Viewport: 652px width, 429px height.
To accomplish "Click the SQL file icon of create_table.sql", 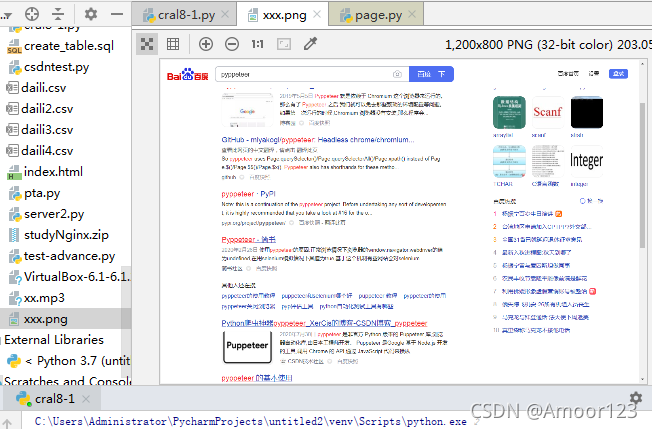I will click(x=14, y=46).
